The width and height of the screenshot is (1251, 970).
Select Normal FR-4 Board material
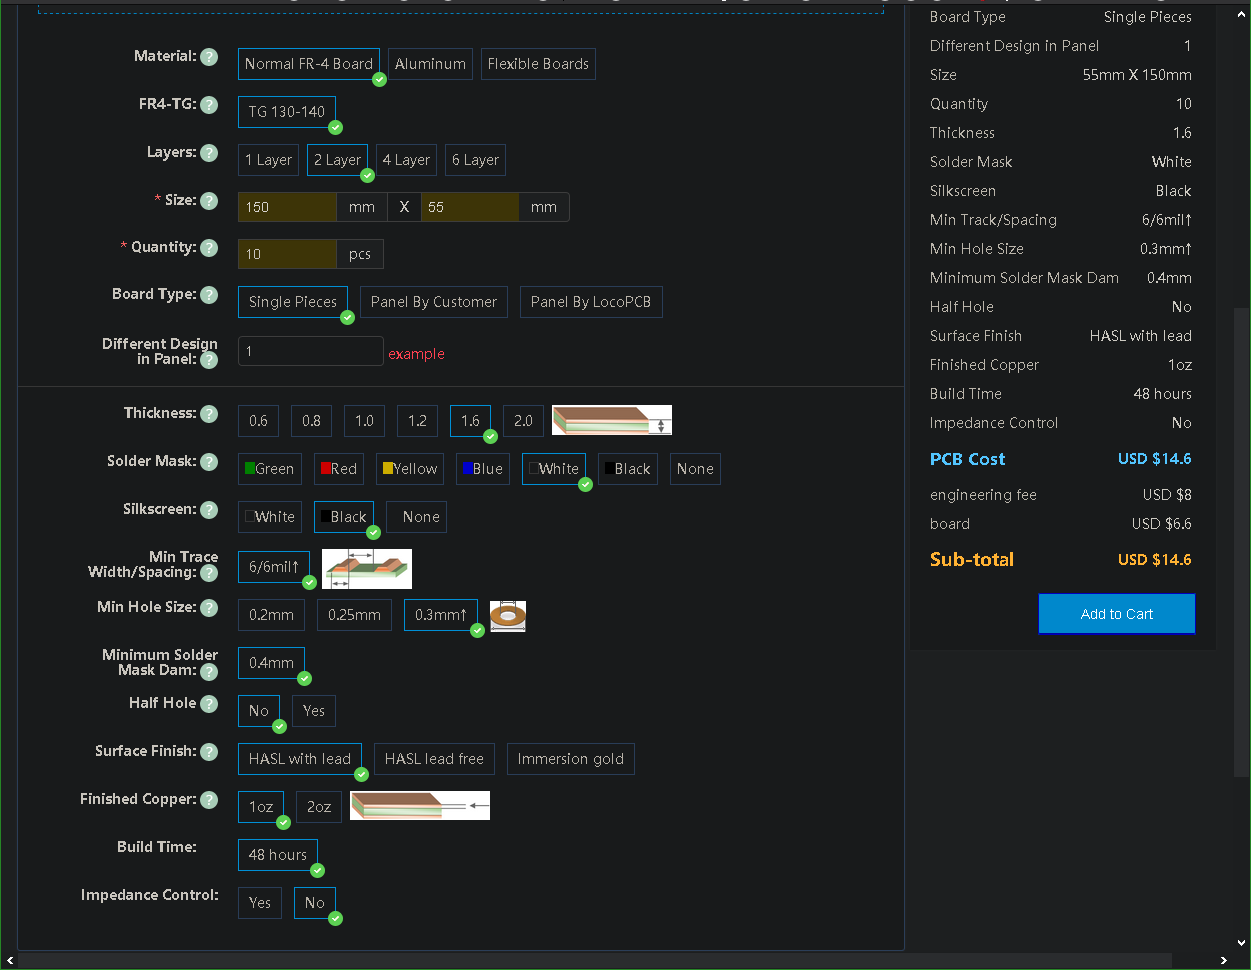[x=309, y=64]
